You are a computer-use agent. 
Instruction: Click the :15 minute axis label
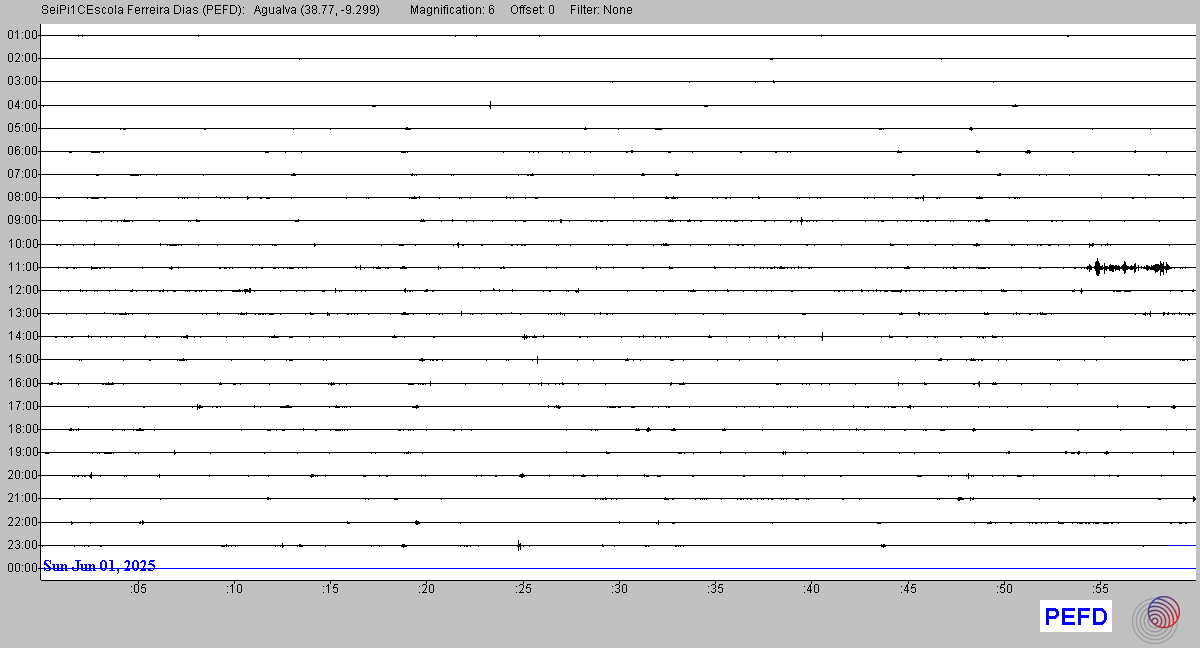tap(330, 589)
